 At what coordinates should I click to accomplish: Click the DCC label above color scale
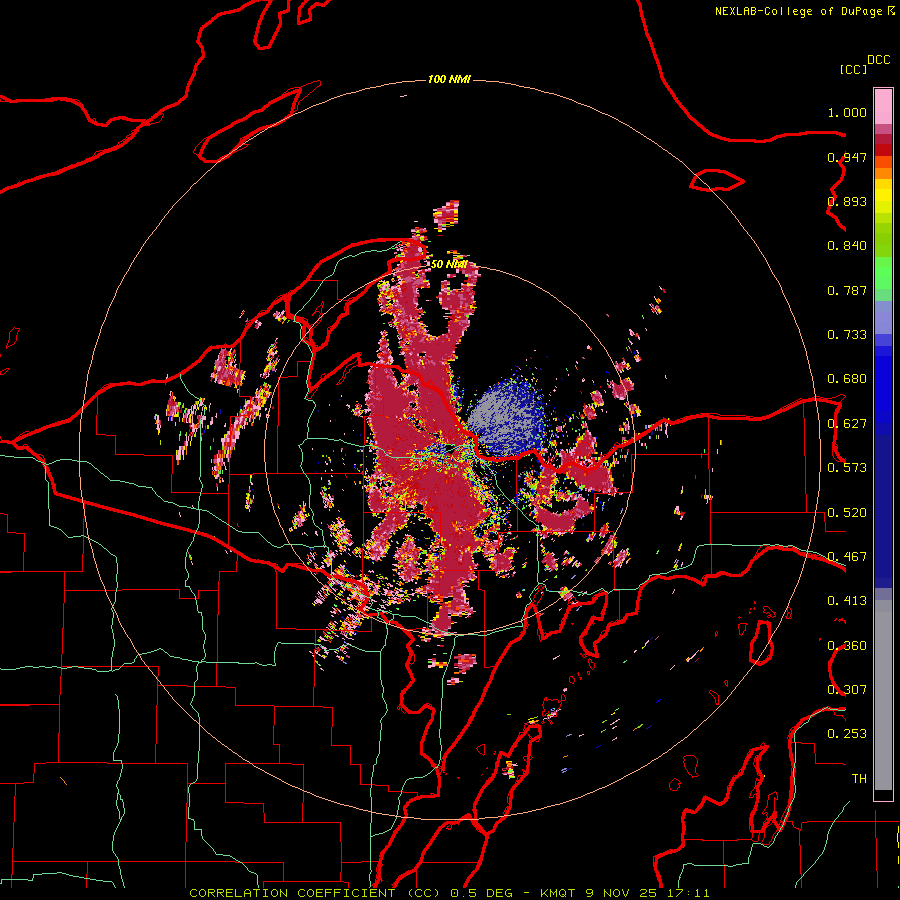[x=879, y=60]
